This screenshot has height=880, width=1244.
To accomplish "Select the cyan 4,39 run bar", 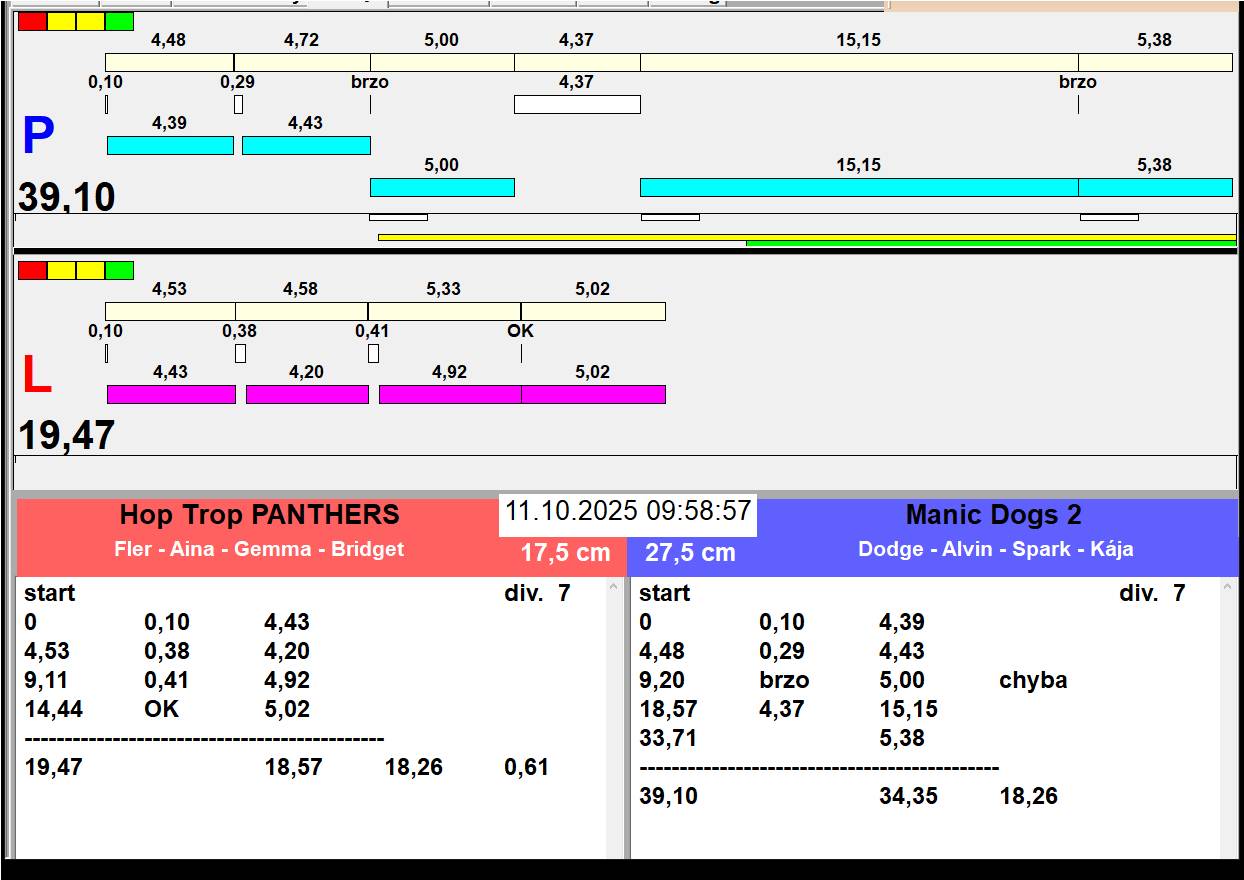I will point(170,145).
